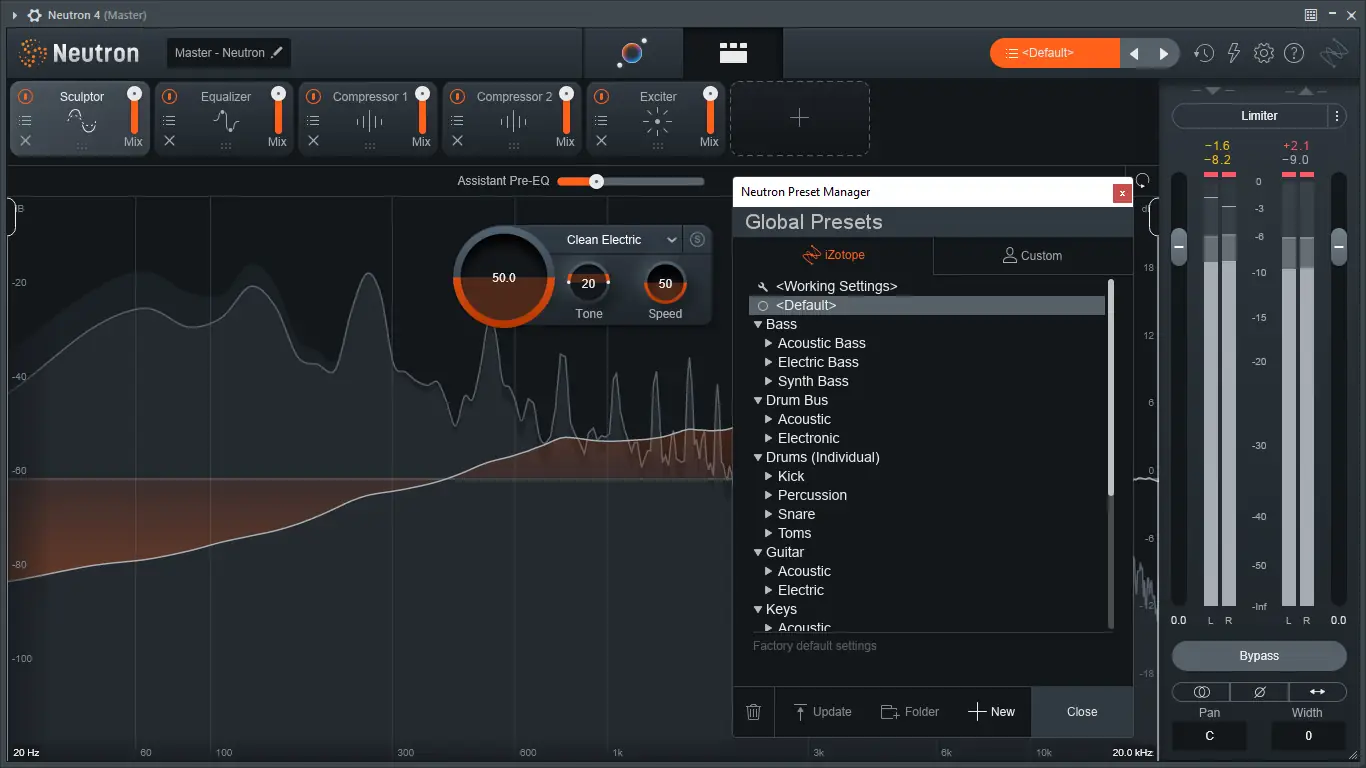
Task: Switch to the iZotope presets tab
Action: pyautogui.click(x=833, y=256)
